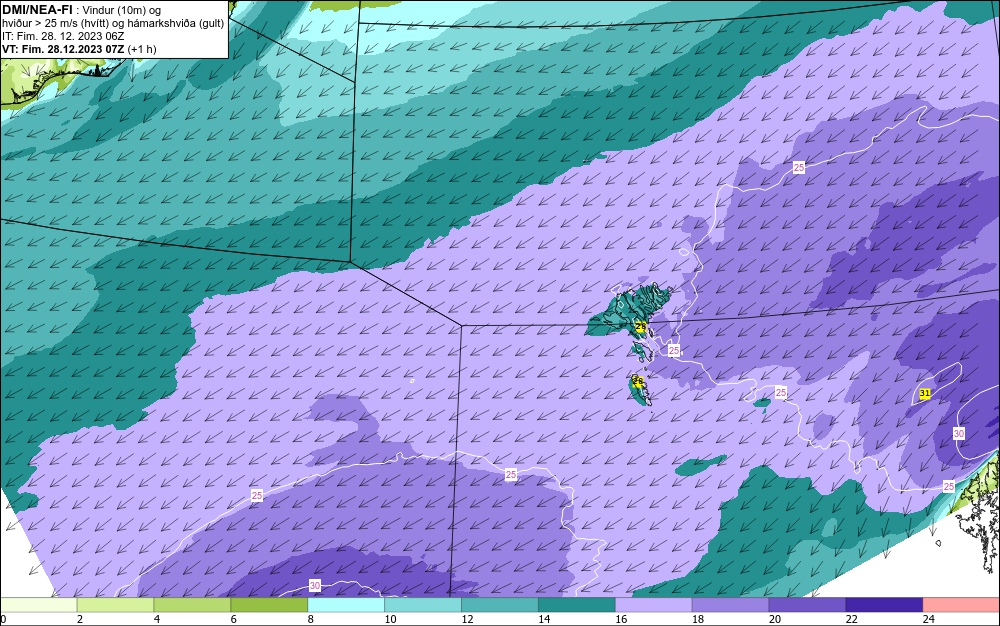
Task: Click the 'IT: Fim. 28. 12. 2023 06Z' timestamp
Action: [x=63, y=36]
